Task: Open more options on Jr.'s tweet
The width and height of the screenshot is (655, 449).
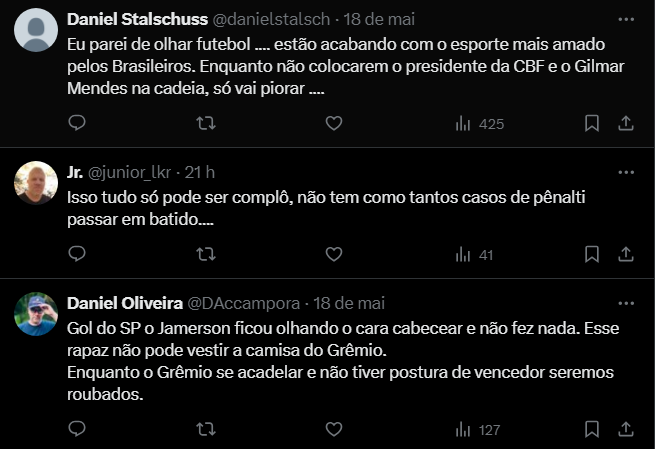Action: 625,171
